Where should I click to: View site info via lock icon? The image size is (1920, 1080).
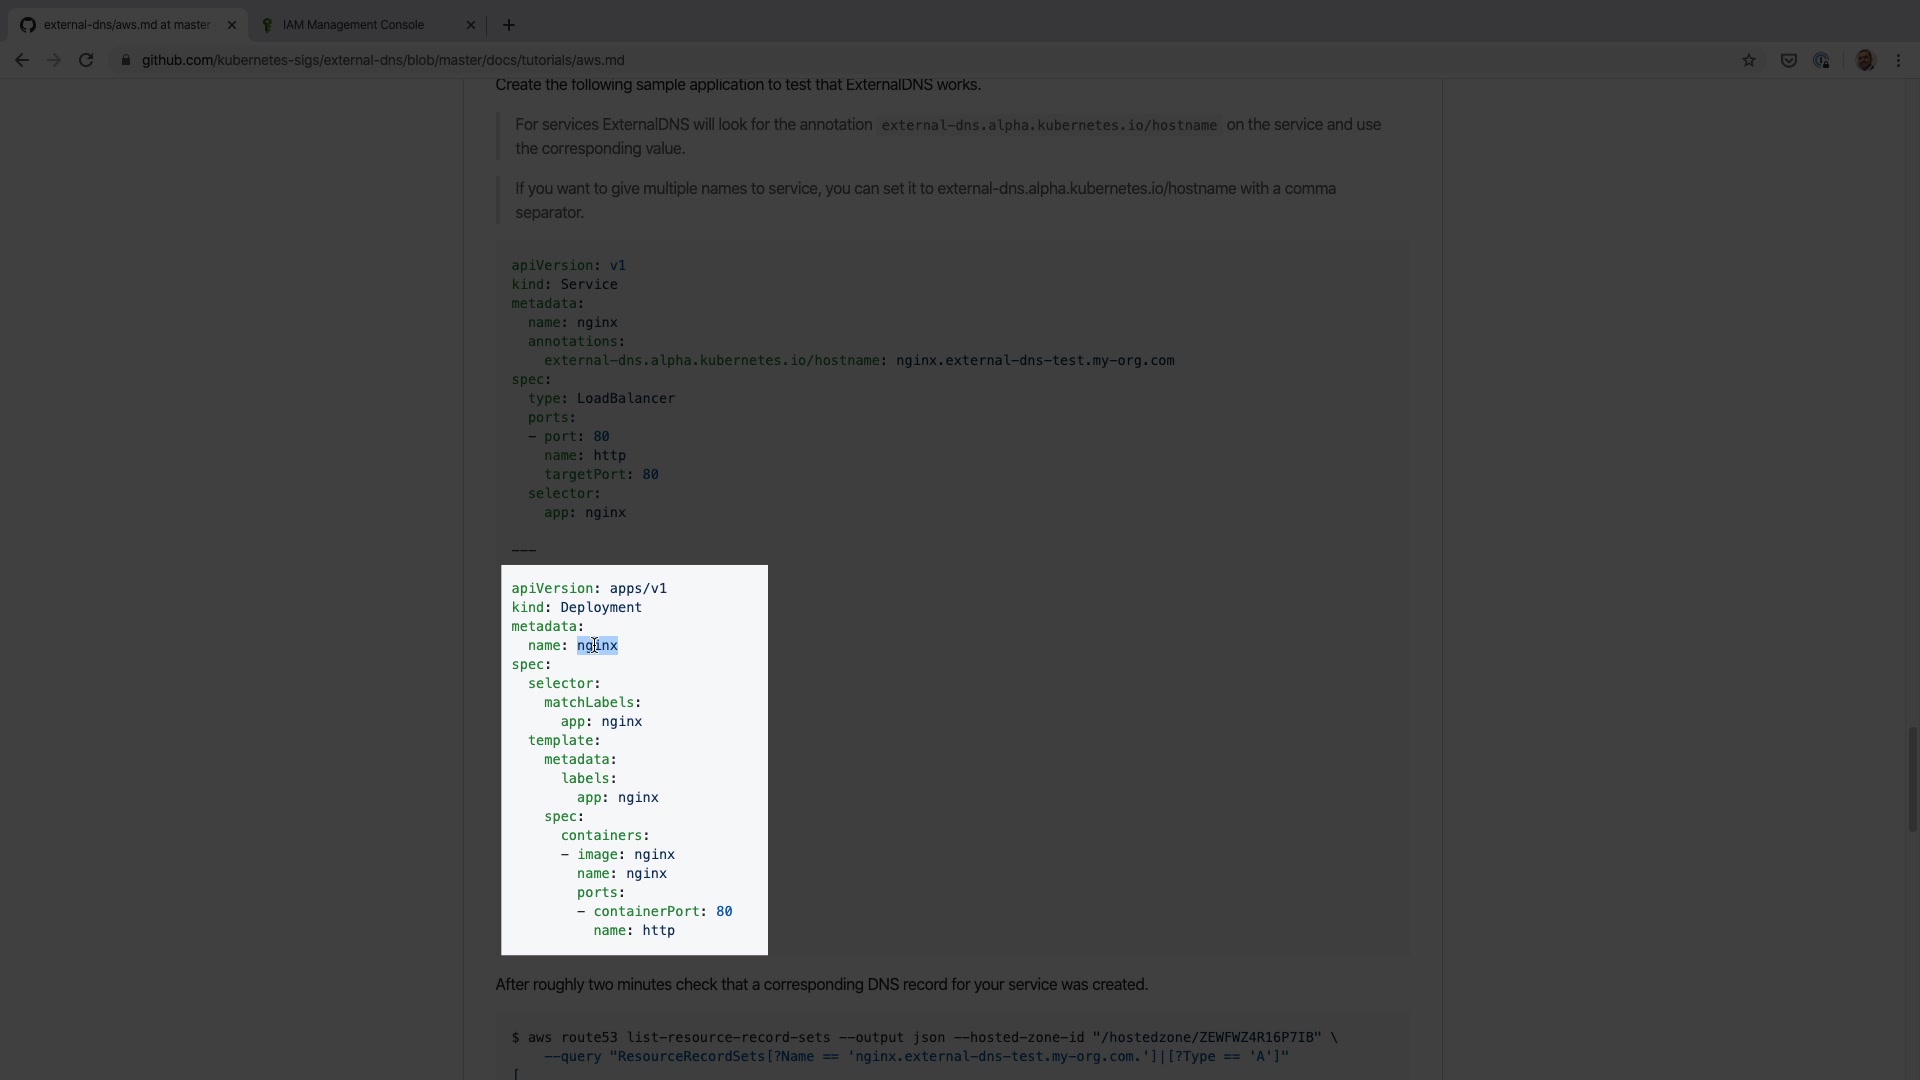125,60
